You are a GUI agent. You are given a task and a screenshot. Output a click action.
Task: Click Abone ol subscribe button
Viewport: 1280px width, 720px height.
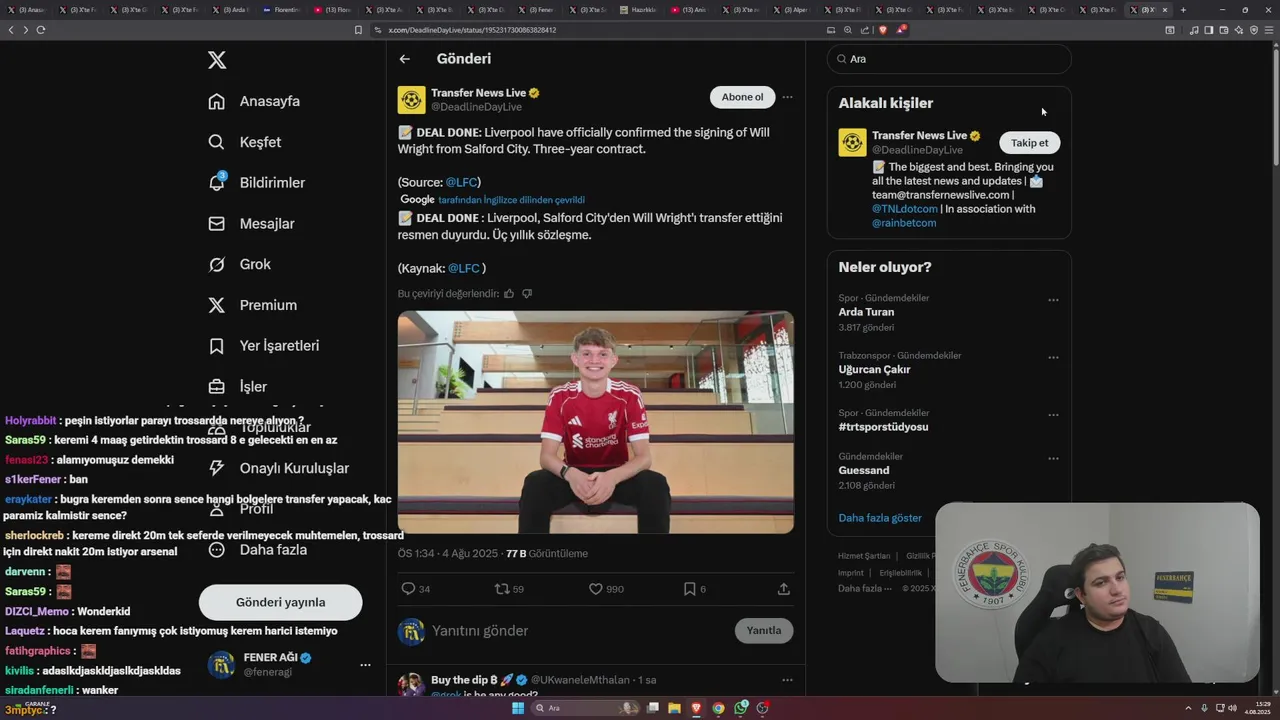(742, 97)
